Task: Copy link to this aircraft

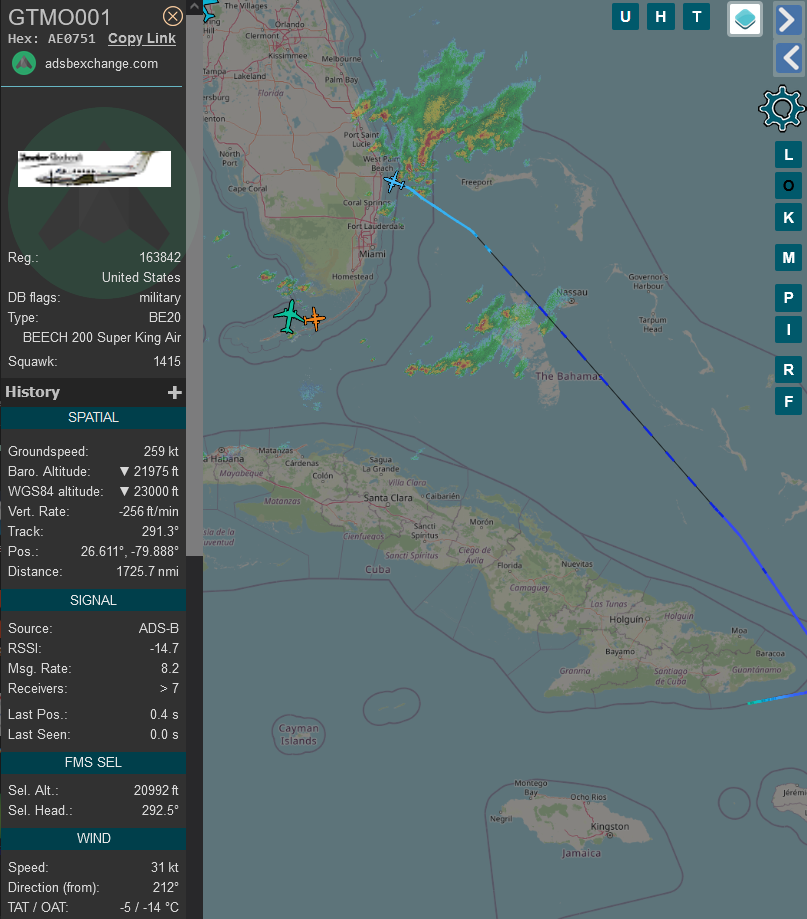Action: tap(142, 39)
